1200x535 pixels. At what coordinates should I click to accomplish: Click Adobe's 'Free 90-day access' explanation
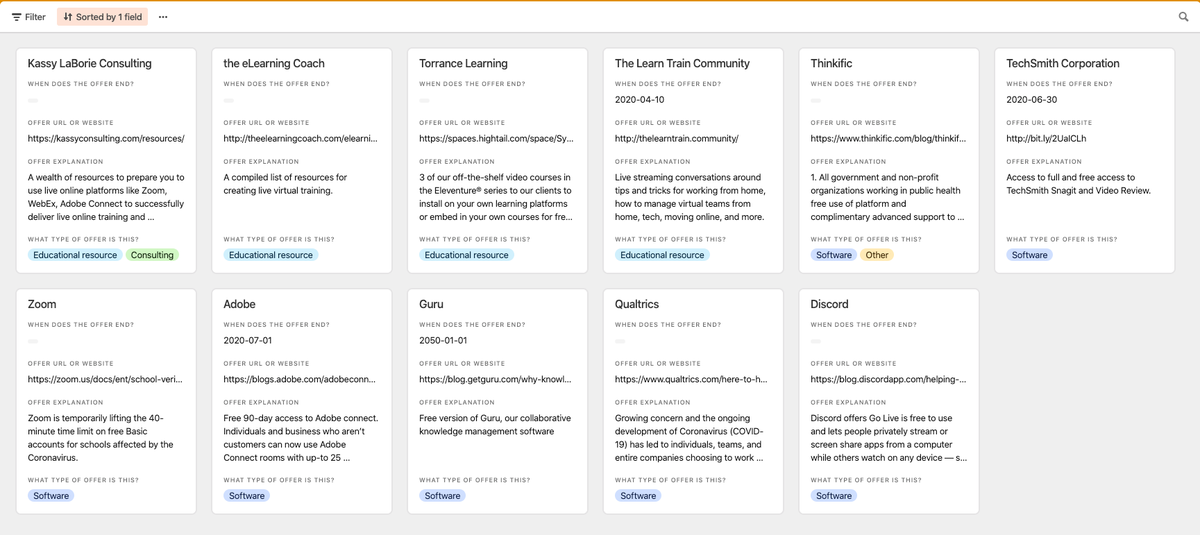tap(300, 438)
